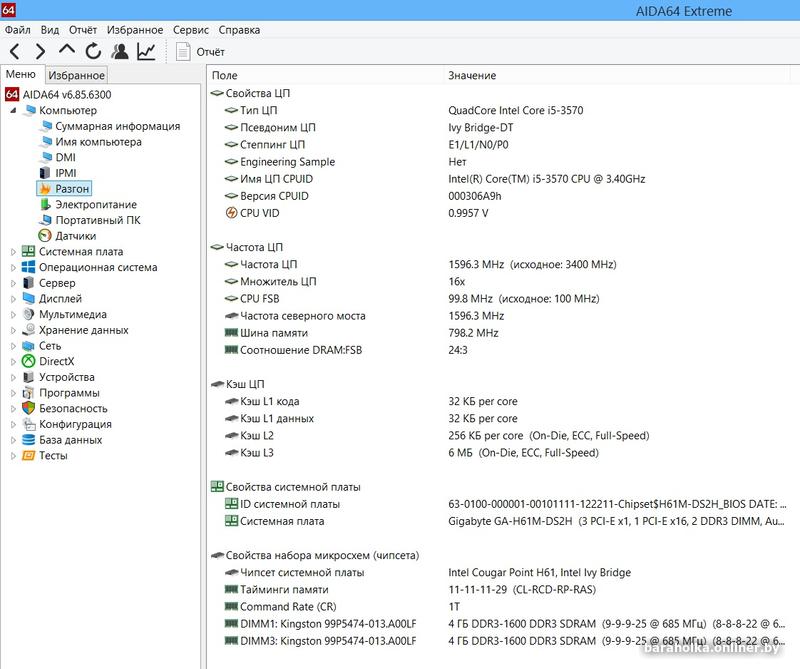Click the Отчёт report document icon
800x669 pixels.
coord(183,52)
